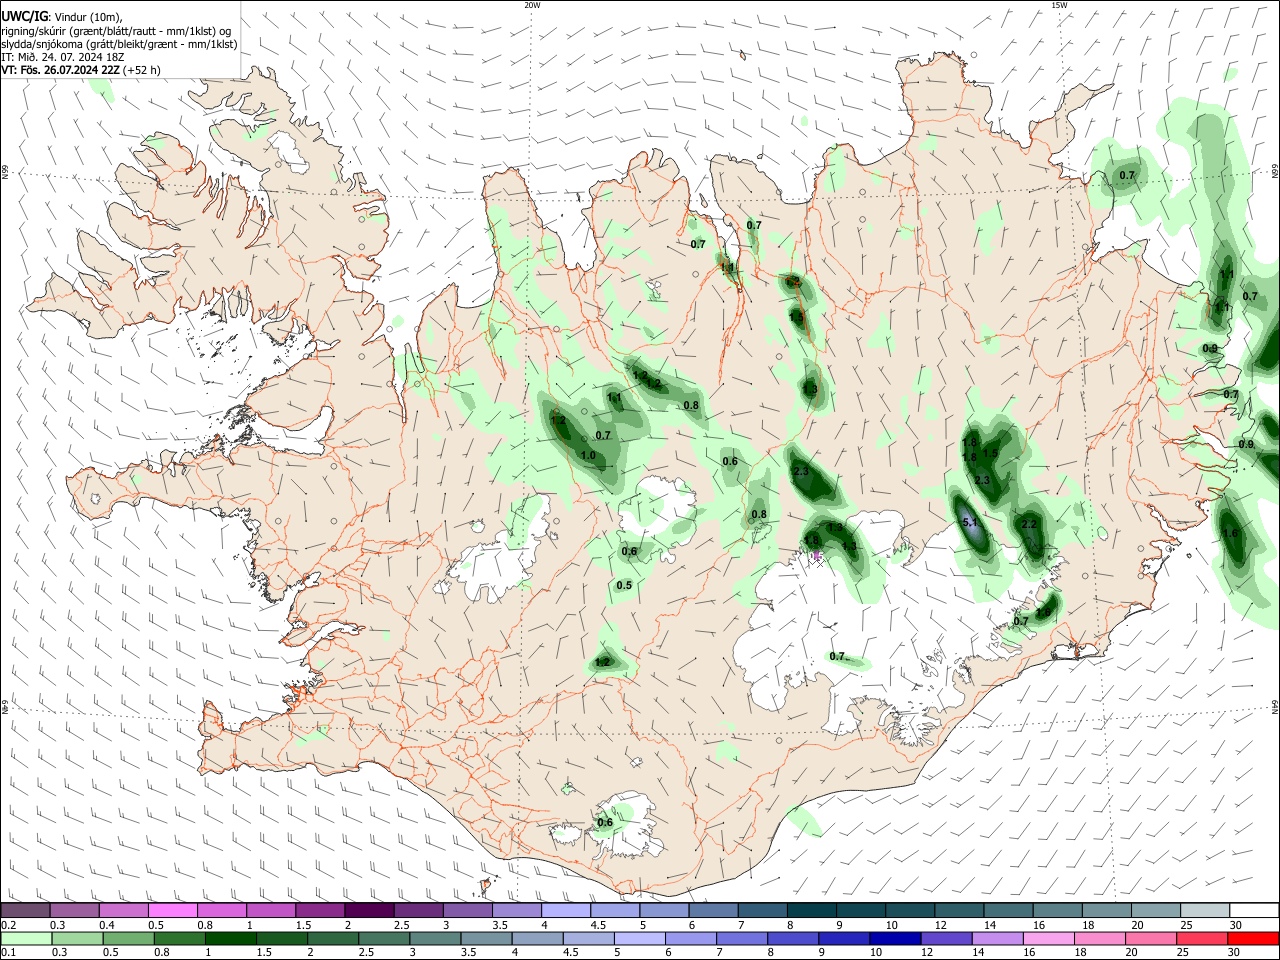Click the 64N latitude label on right edge
This screenshot has width=1280, height=960.
click(x=1275, y=706)
